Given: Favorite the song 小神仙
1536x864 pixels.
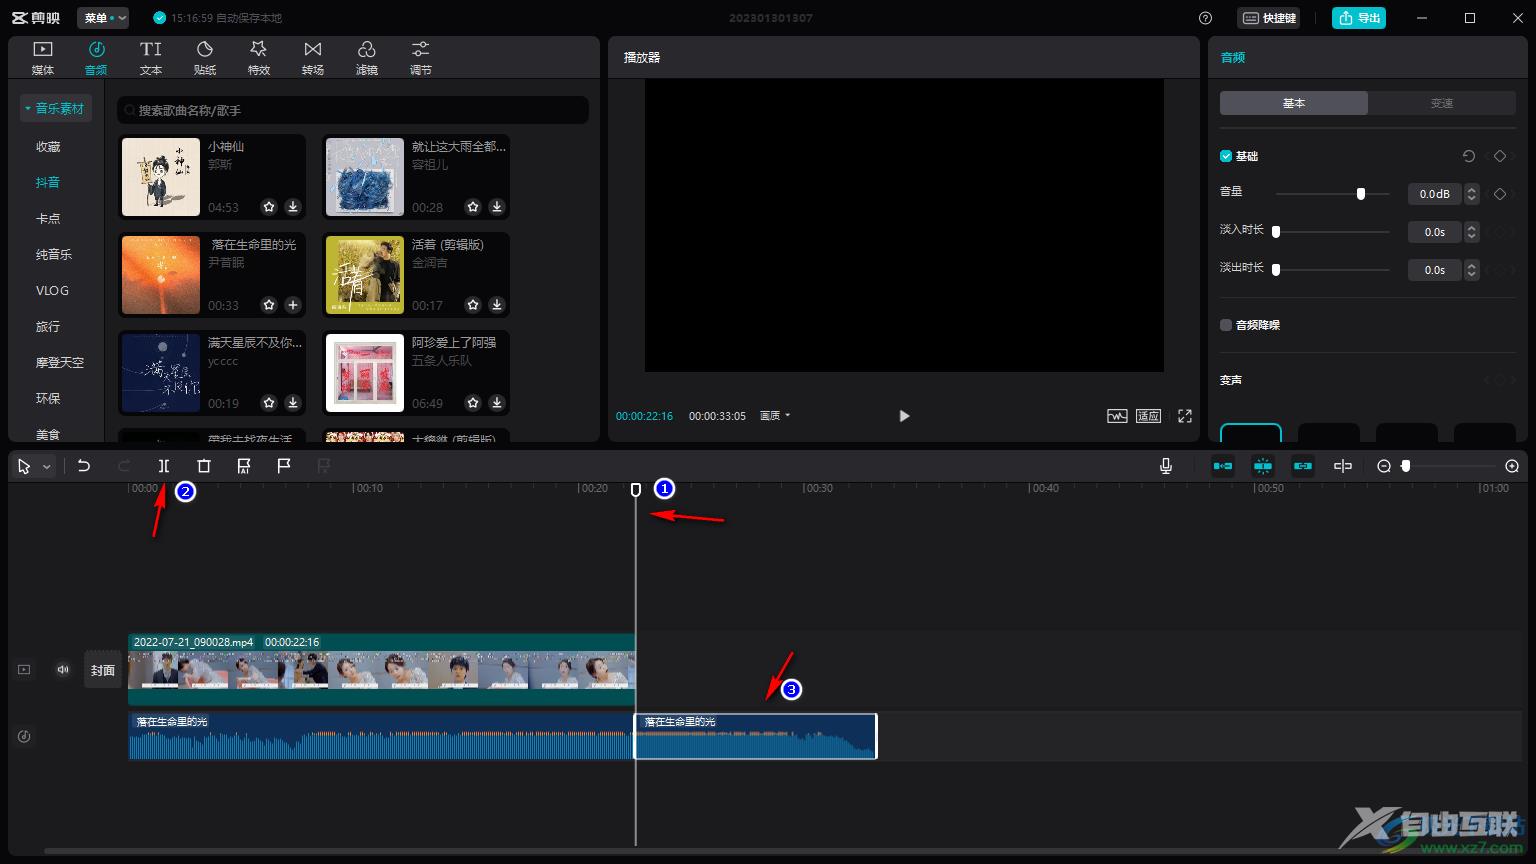Looking at the screenshot, I should 269,207.
